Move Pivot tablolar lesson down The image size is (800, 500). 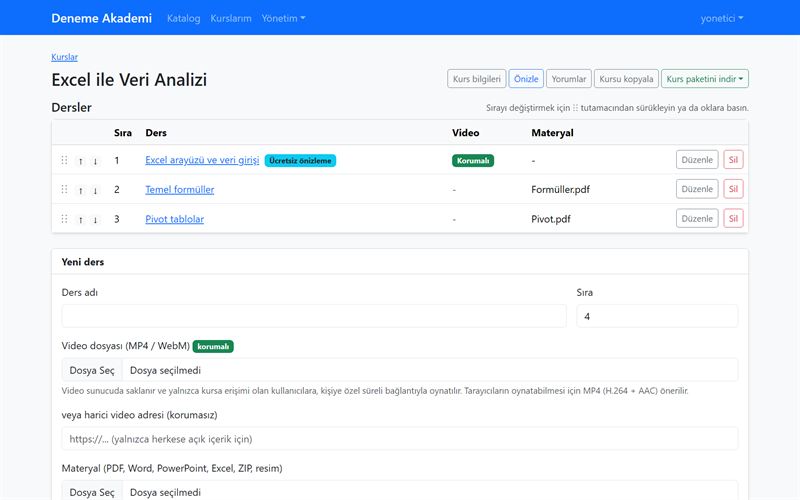click(x=95, y=220)
